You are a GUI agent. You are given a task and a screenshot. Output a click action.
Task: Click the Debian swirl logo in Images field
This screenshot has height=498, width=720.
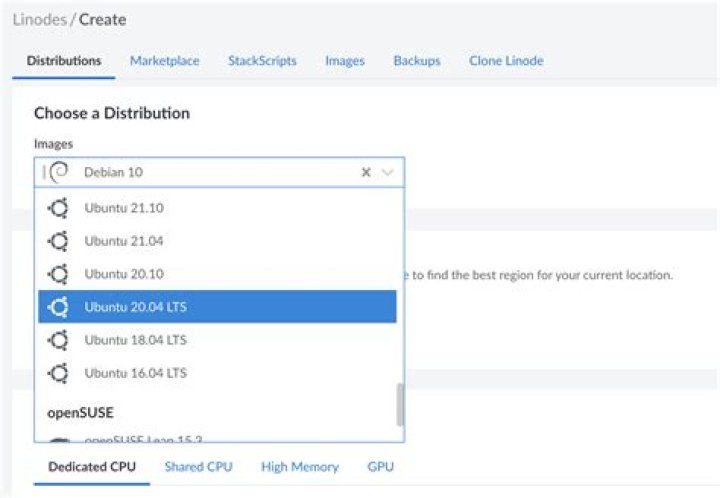59,172
